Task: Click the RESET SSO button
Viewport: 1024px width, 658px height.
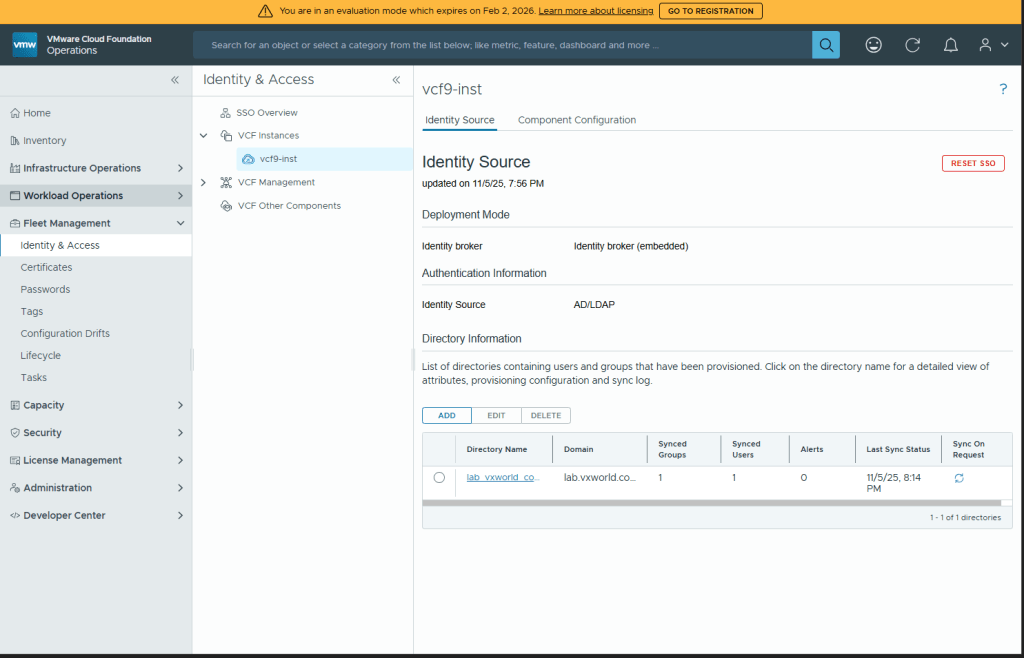Action: (x=972, y=163)
